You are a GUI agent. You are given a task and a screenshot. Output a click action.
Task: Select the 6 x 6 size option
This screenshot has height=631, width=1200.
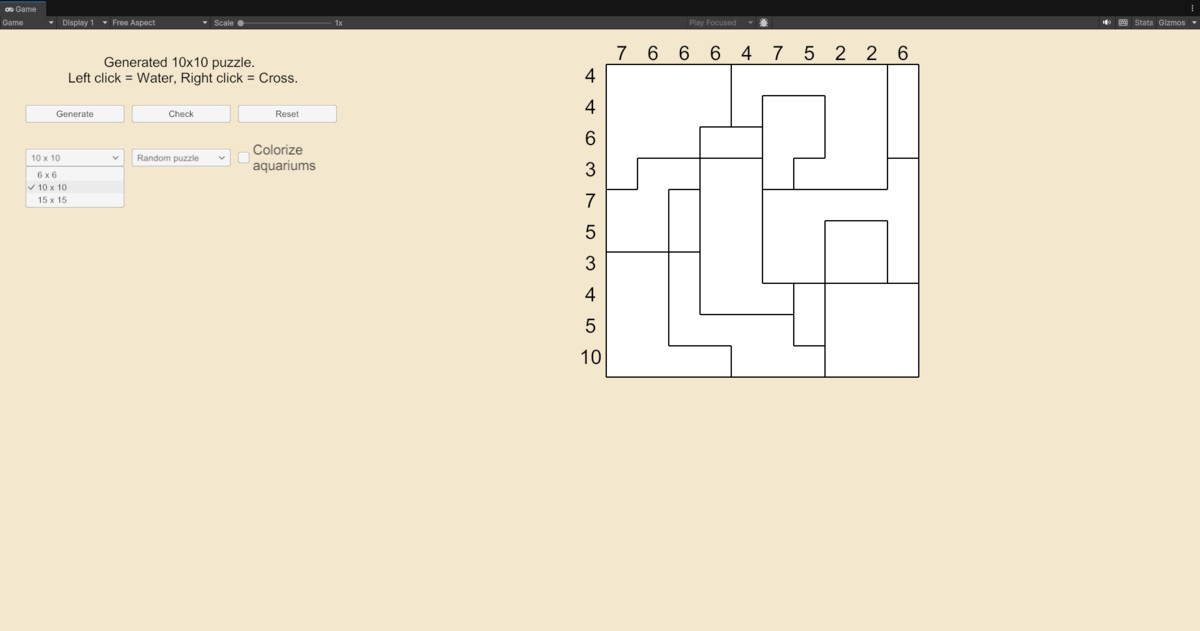(x=75, y=175)
